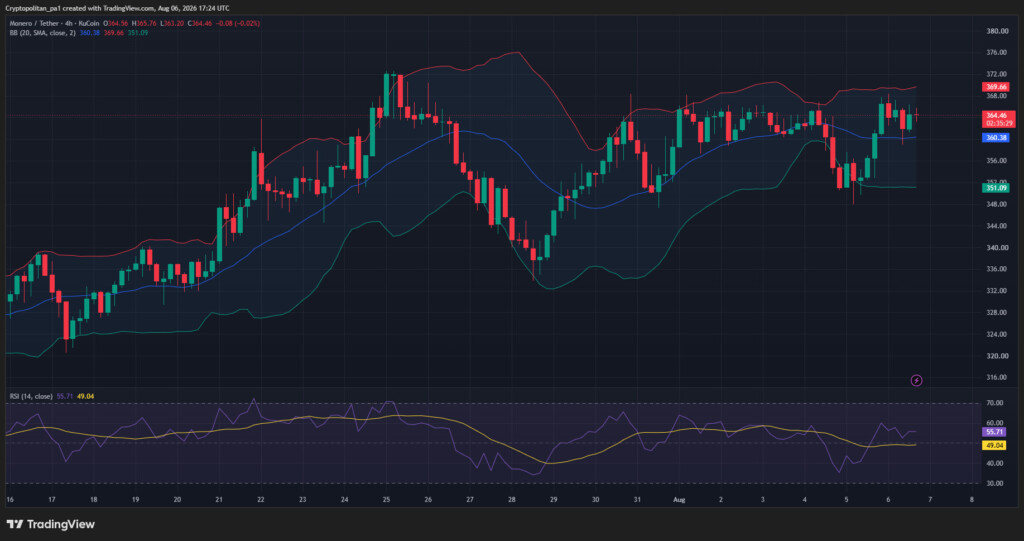Click date axis label 16
This screenshot has height=541, width=1024.
10,499
